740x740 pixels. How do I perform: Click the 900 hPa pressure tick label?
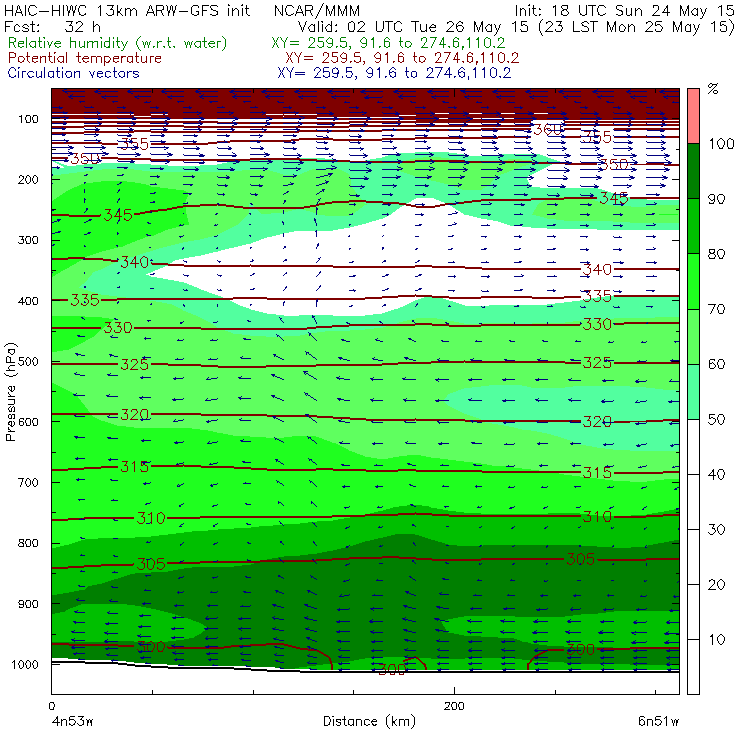pyautogui.click(x=28, y=604)
